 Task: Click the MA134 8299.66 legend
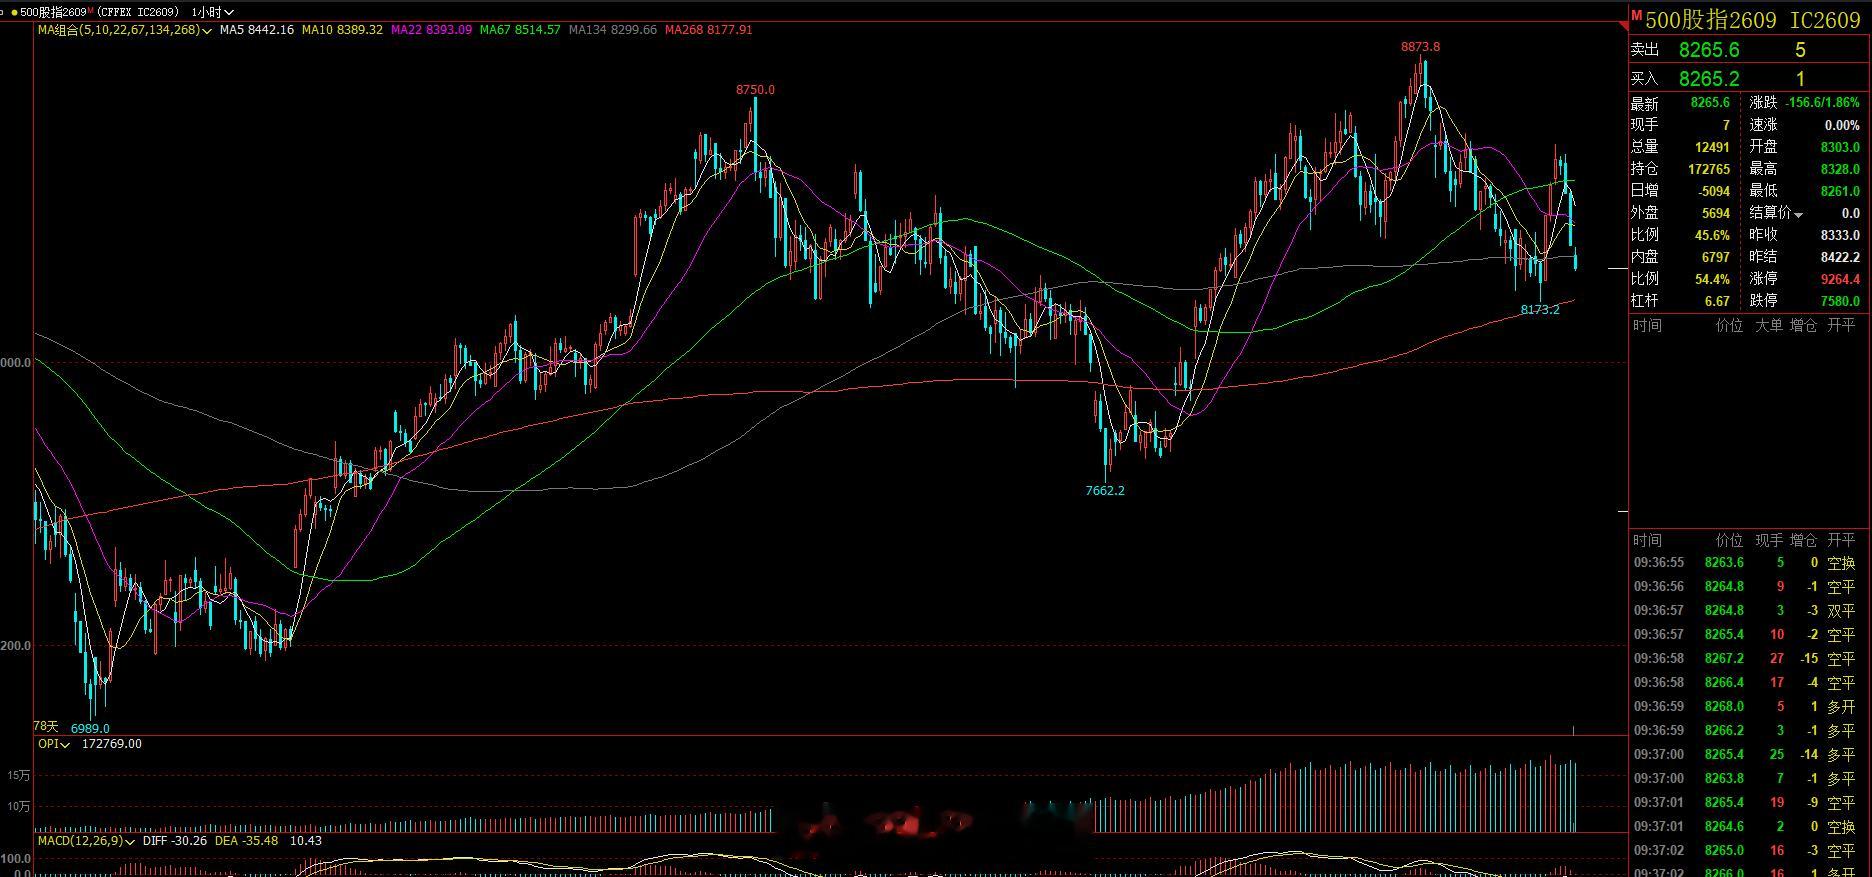(x=613, y=30)
